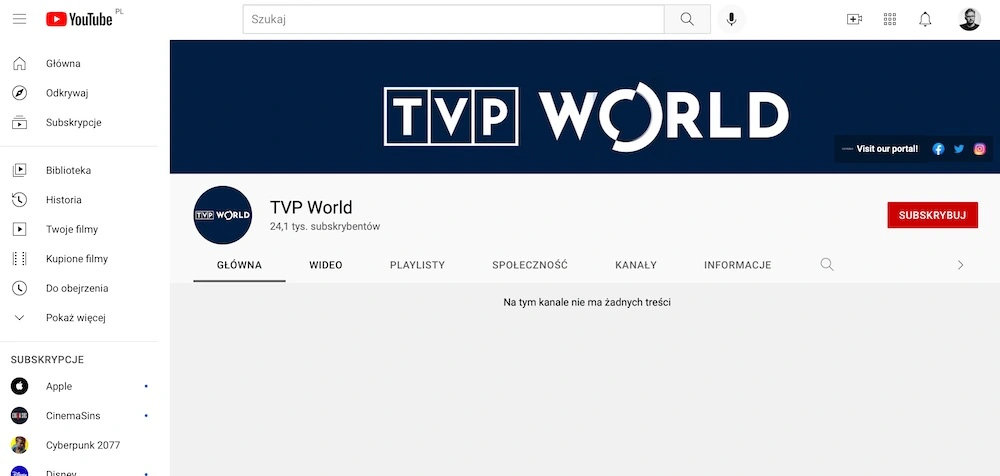Viewport: 1000px width, 476px height.
Task: Switch to the KANAŁY tab
Action: coord(636,265)
